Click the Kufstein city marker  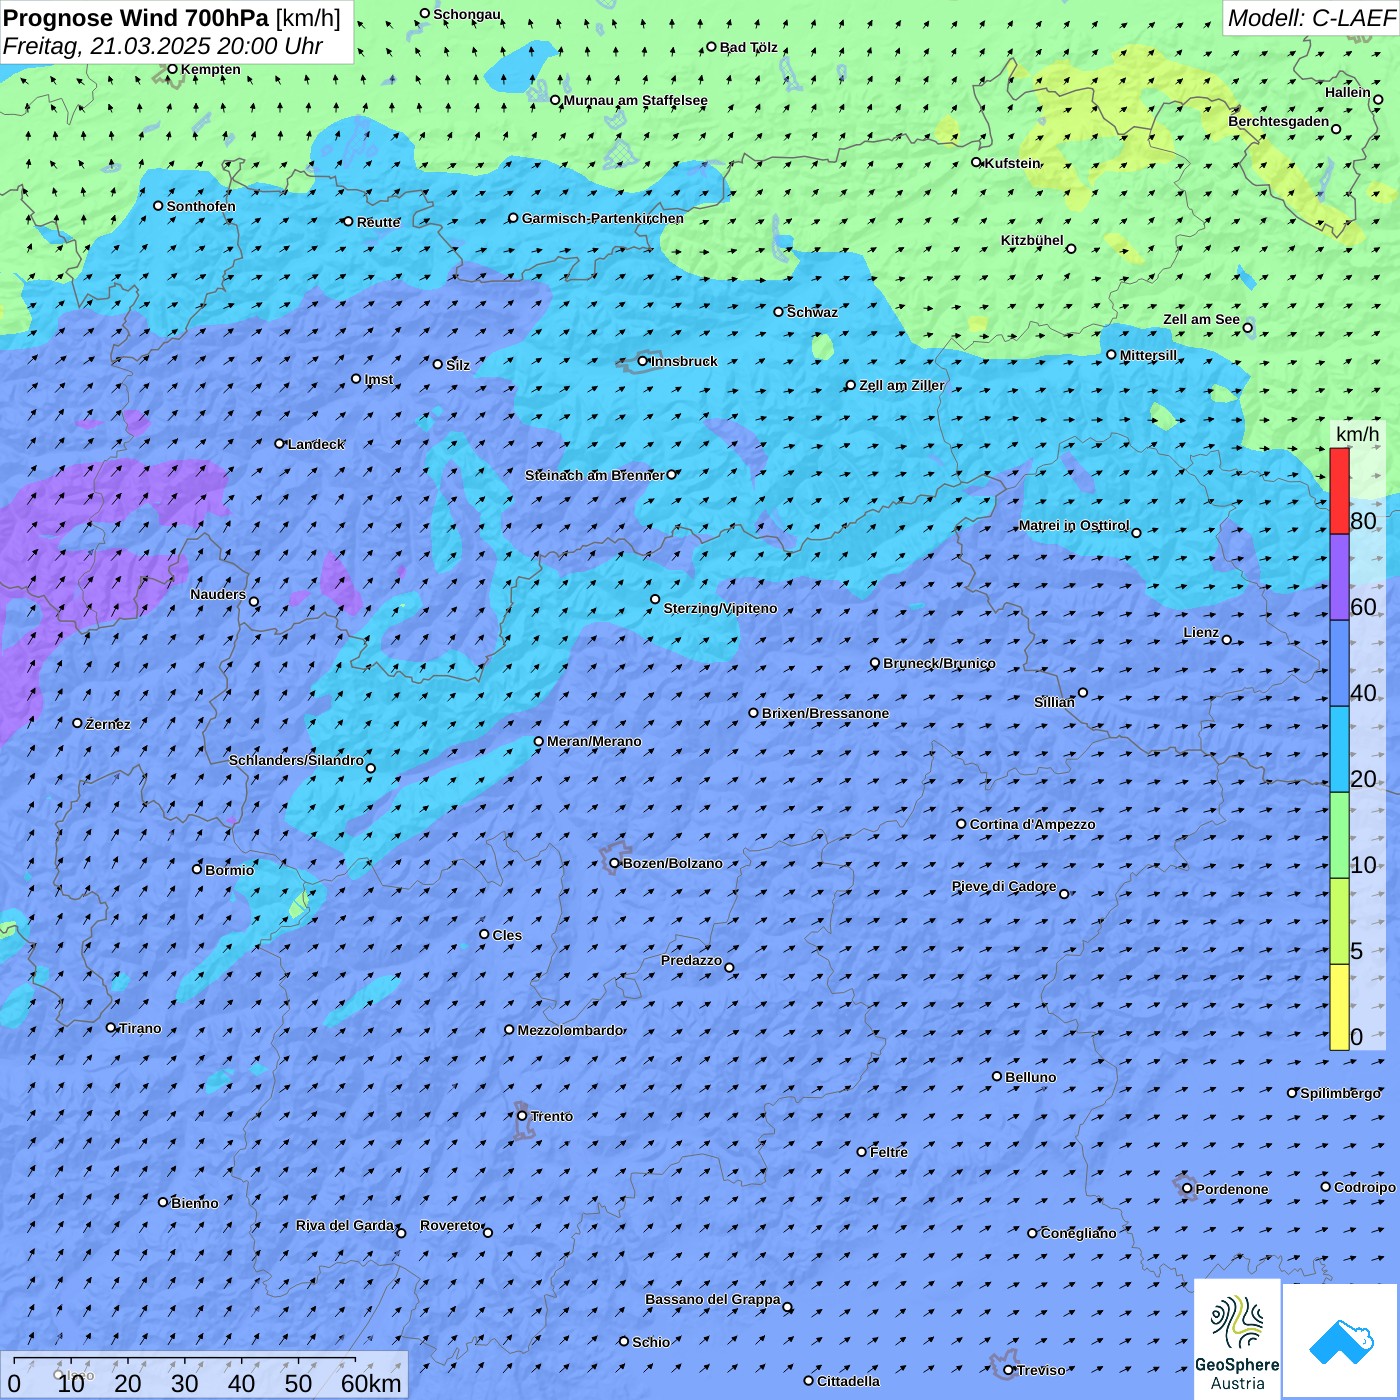(x=977, y=162)
